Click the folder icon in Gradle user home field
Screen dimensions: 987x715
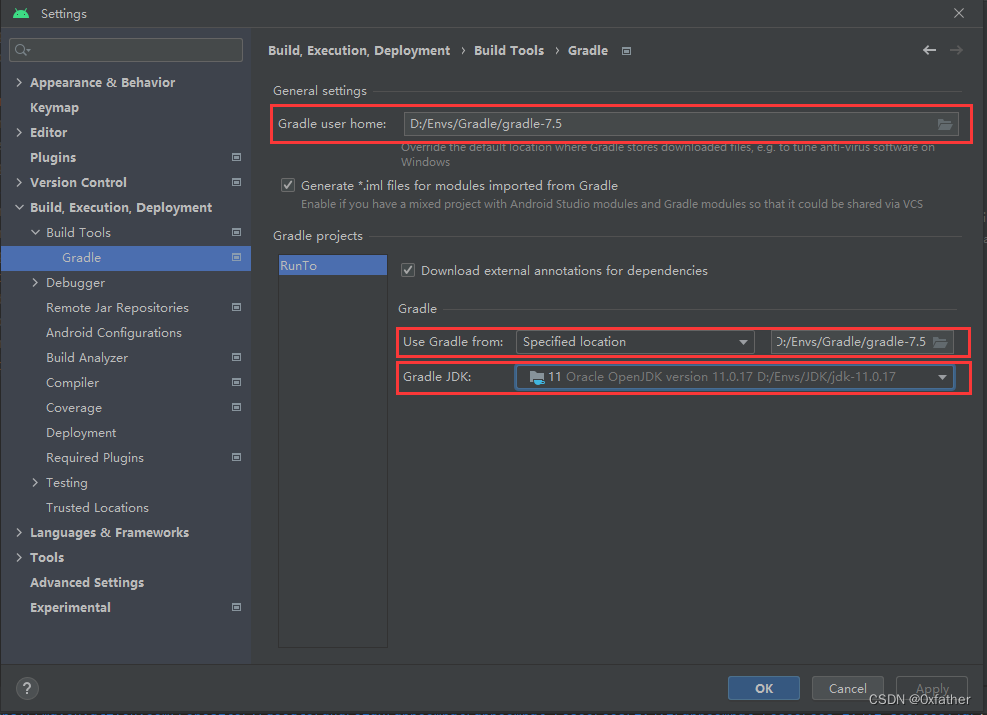(945, 124)
